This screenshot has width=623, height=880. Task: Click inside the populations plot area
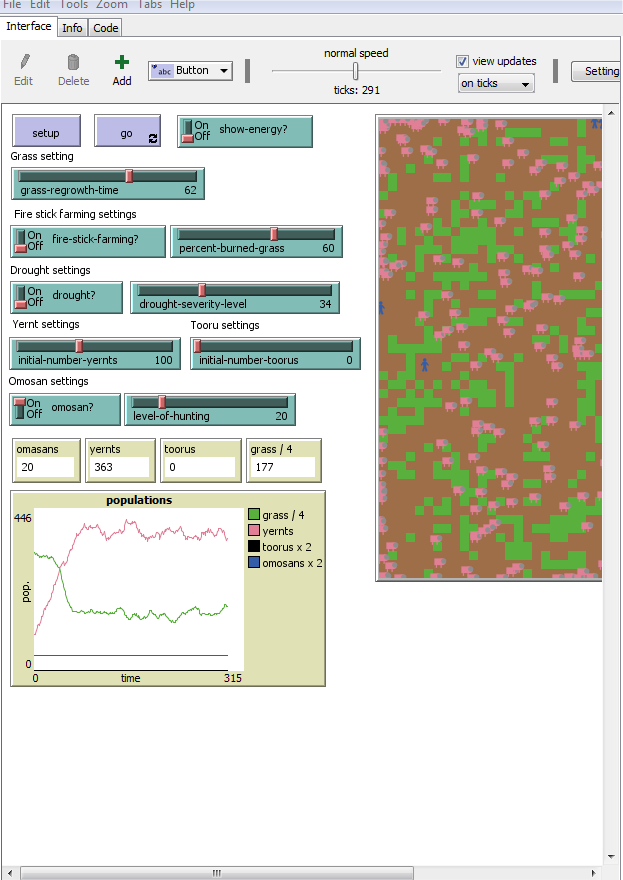139,589
